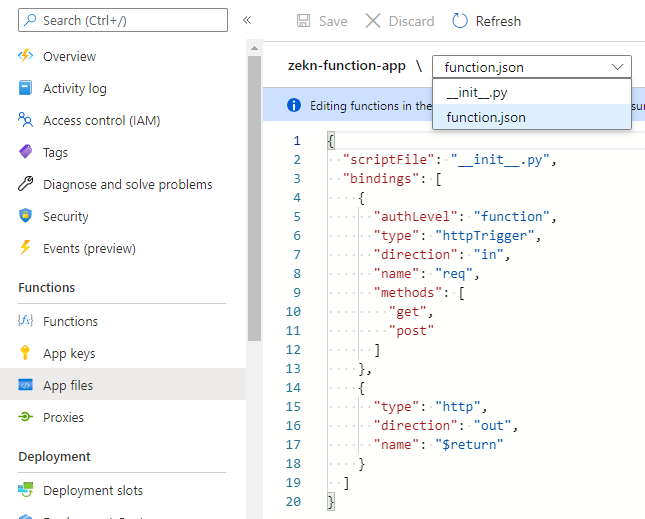Click the Security shield icon
This screenshot has width=645, height=519.
coord(26,216)
